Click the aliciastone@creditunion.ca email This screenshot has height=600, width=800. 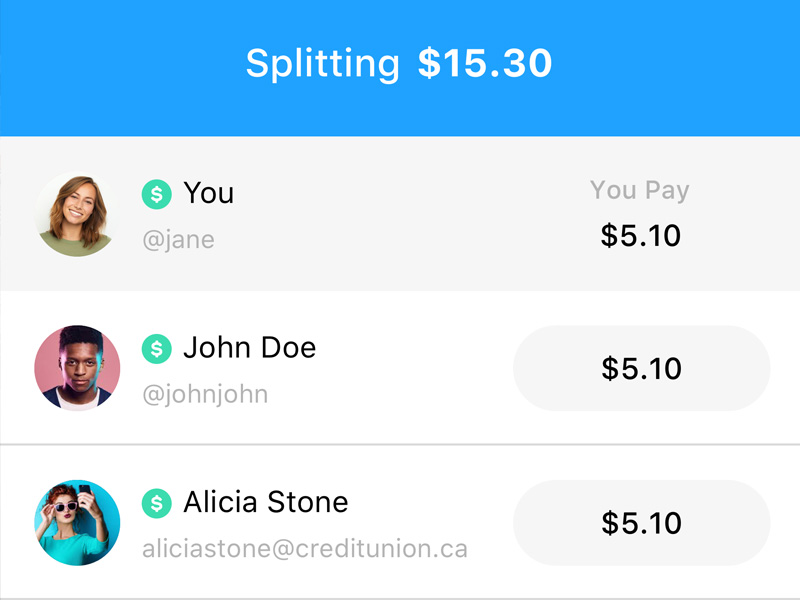304,549
